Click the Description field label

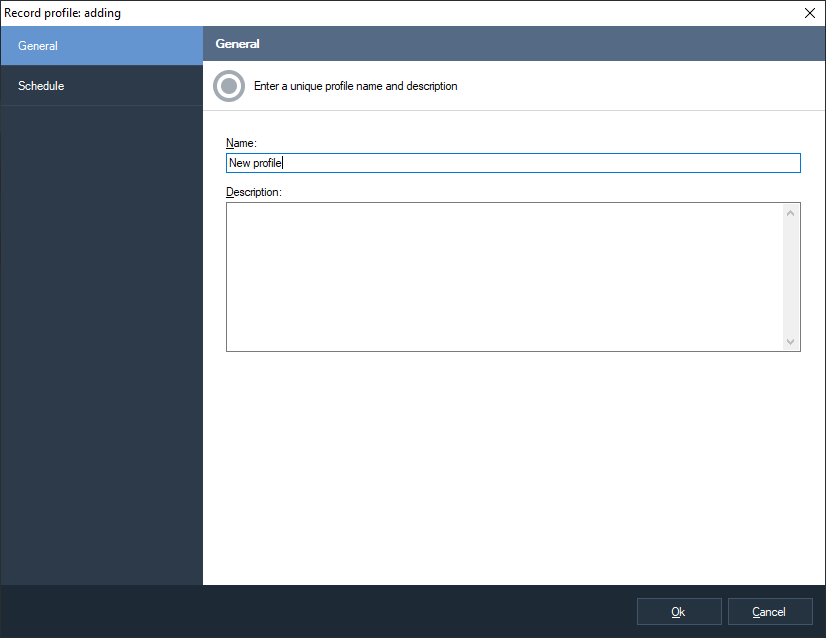tap(254, 191)
